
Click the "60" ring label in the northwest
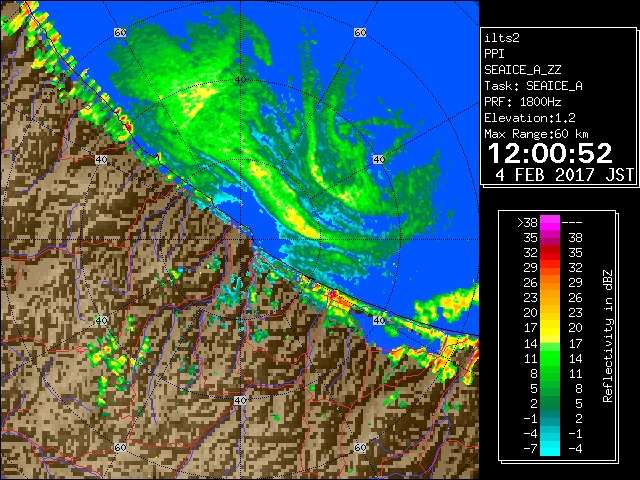(120, 32)
